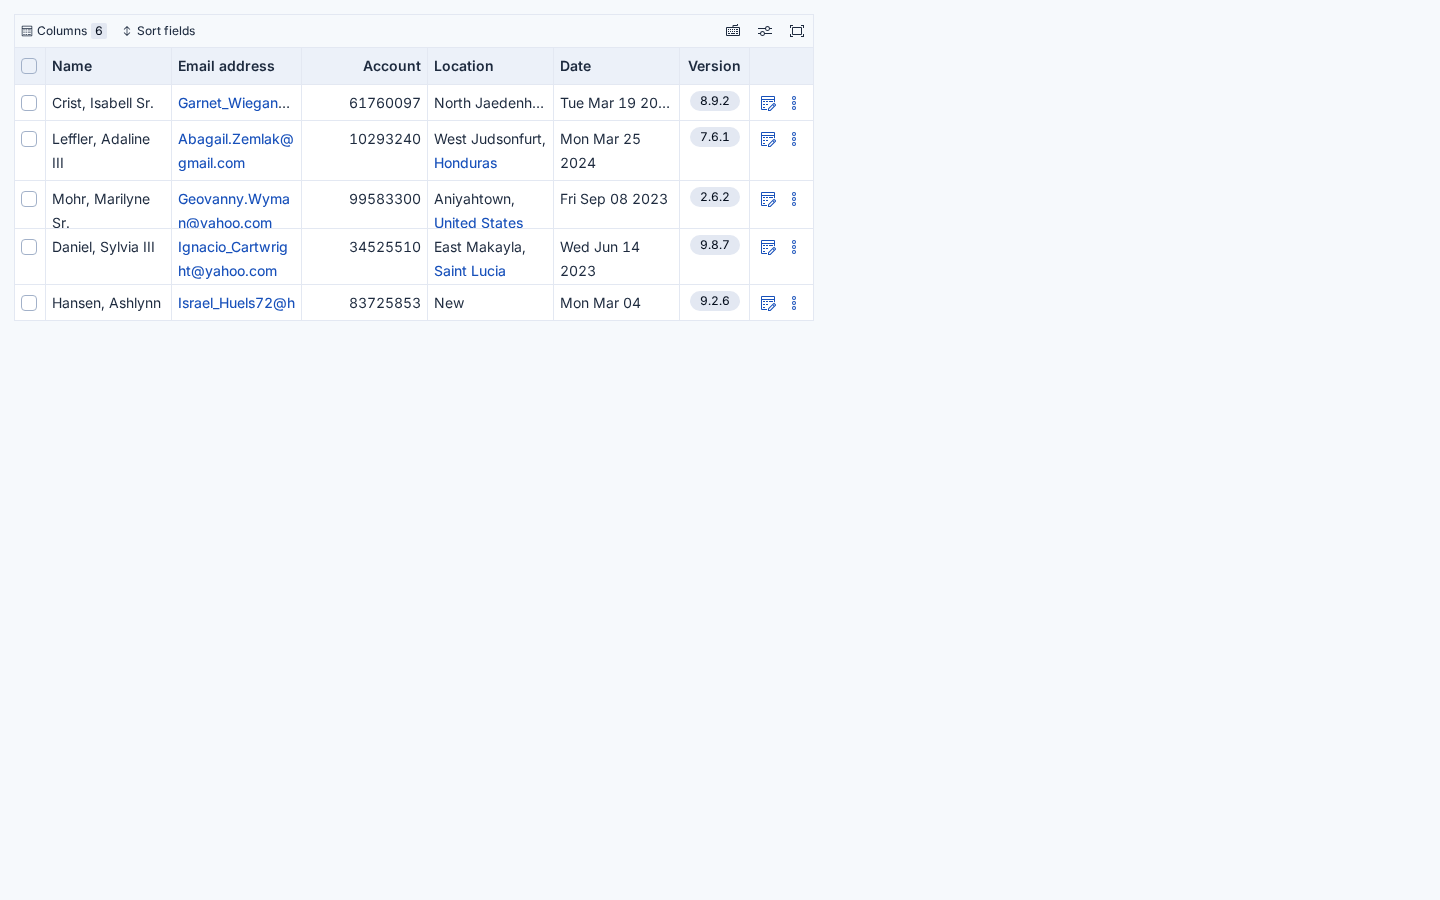Click the name Daniel, Sylvia III

(104, 247)
